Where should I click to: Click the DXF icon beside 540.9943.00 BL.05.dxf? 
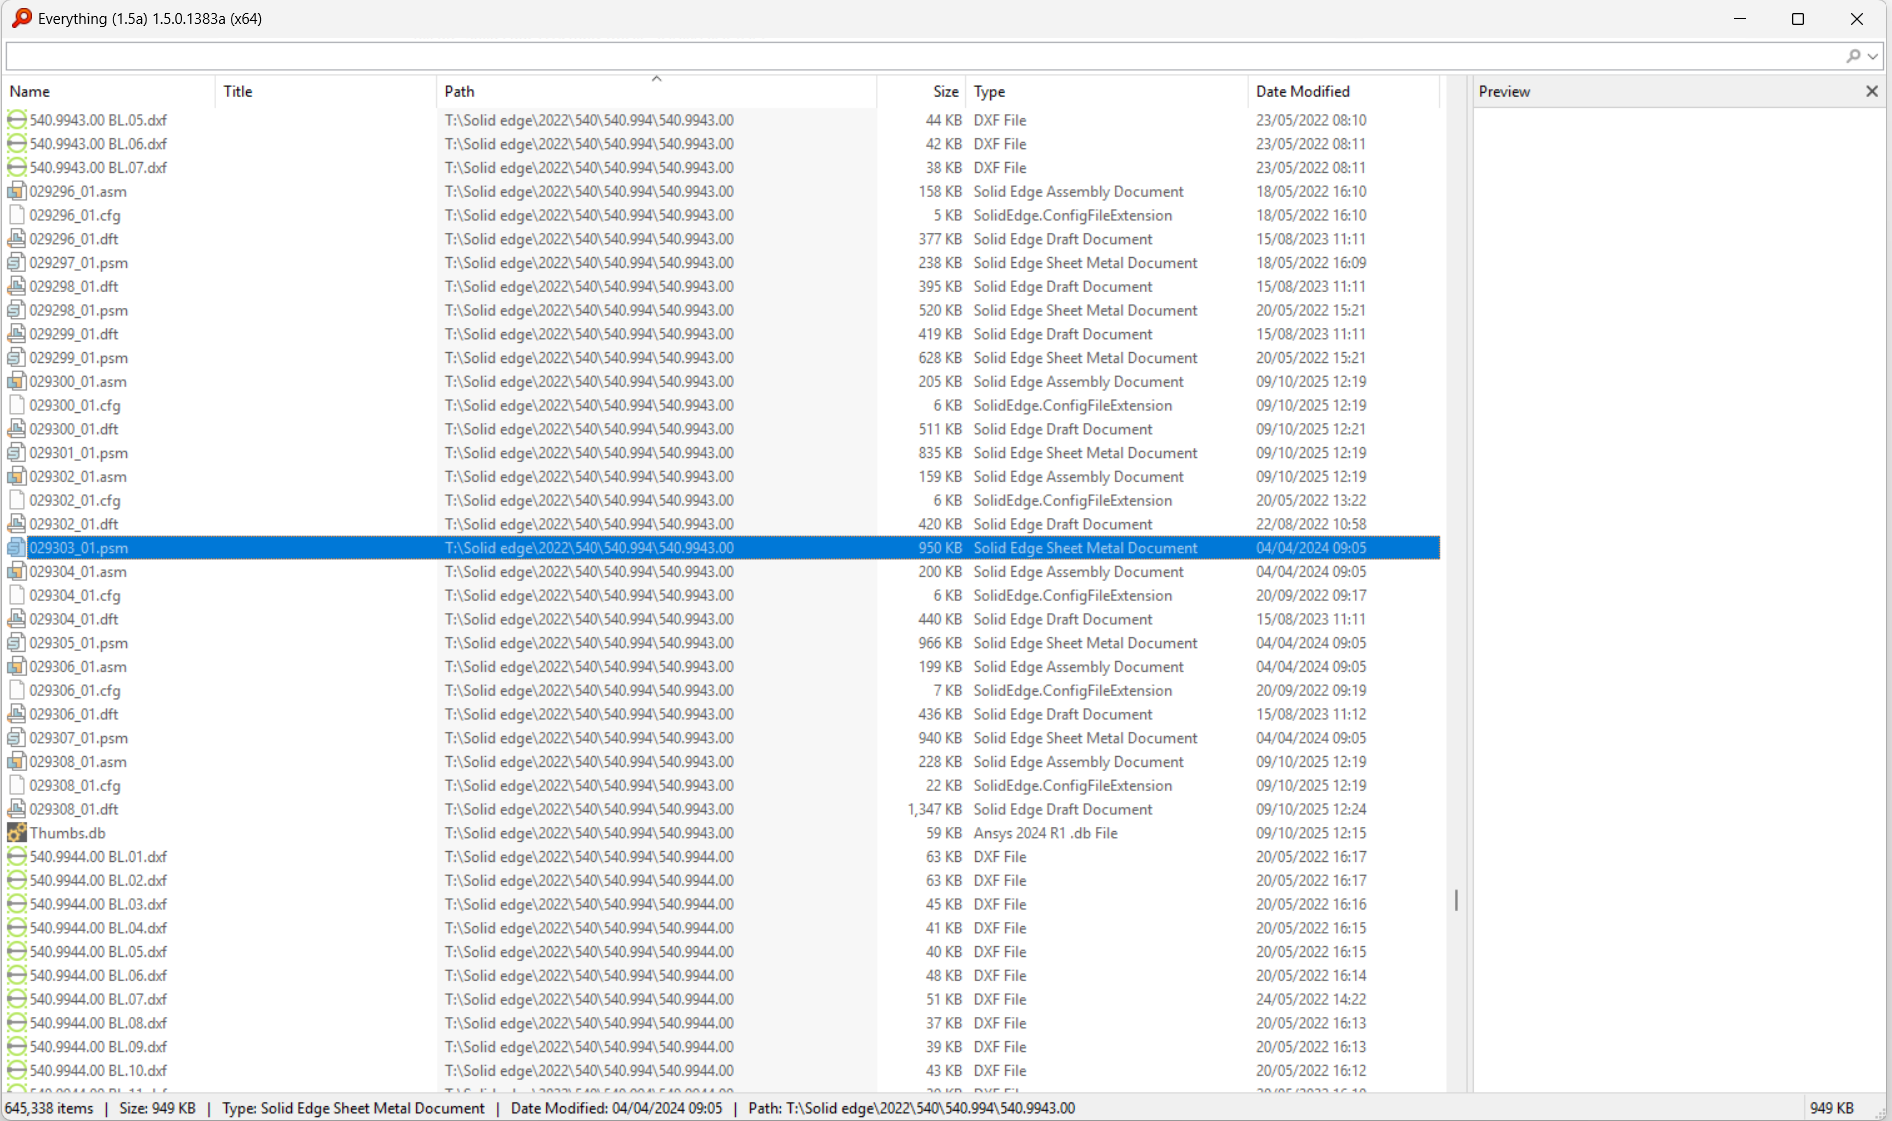[17, 119]
